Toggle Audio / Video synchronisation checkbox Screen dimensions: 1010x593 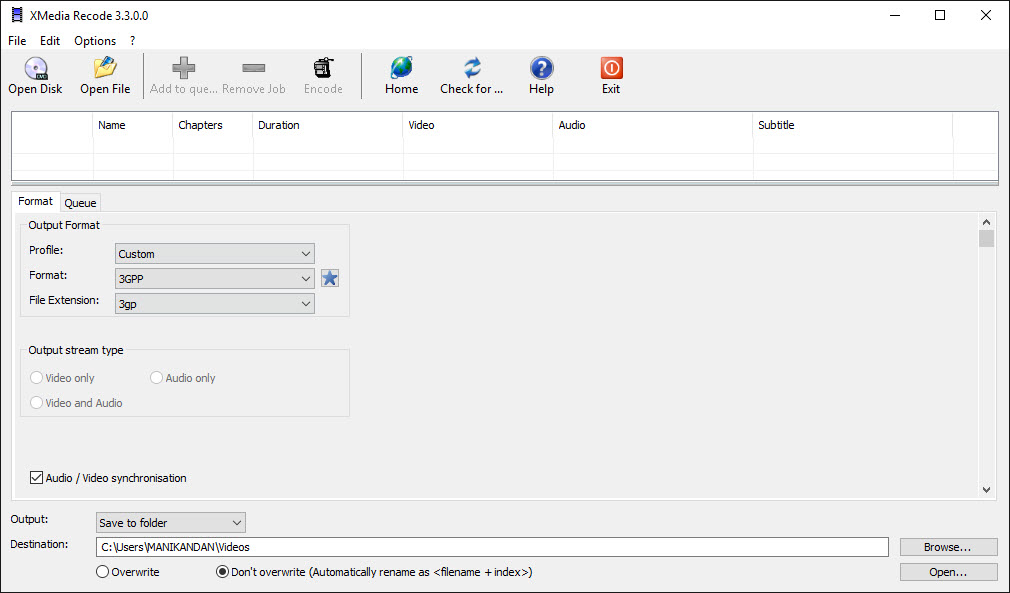coord(37,478)
